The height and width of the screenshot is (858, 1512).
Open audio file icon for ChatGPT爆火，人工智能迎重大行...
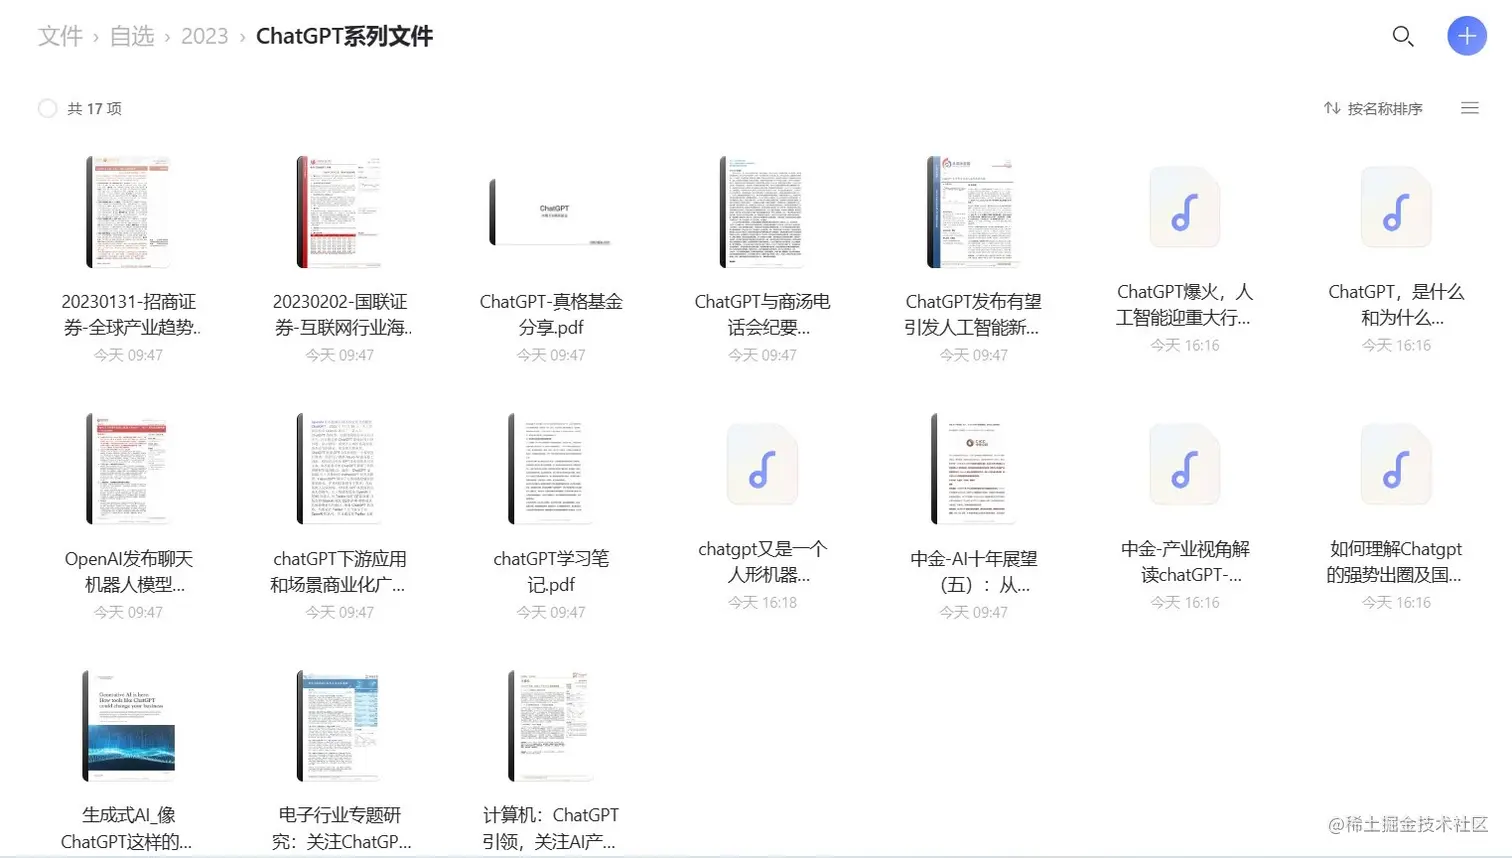(x=1185, y=209)
